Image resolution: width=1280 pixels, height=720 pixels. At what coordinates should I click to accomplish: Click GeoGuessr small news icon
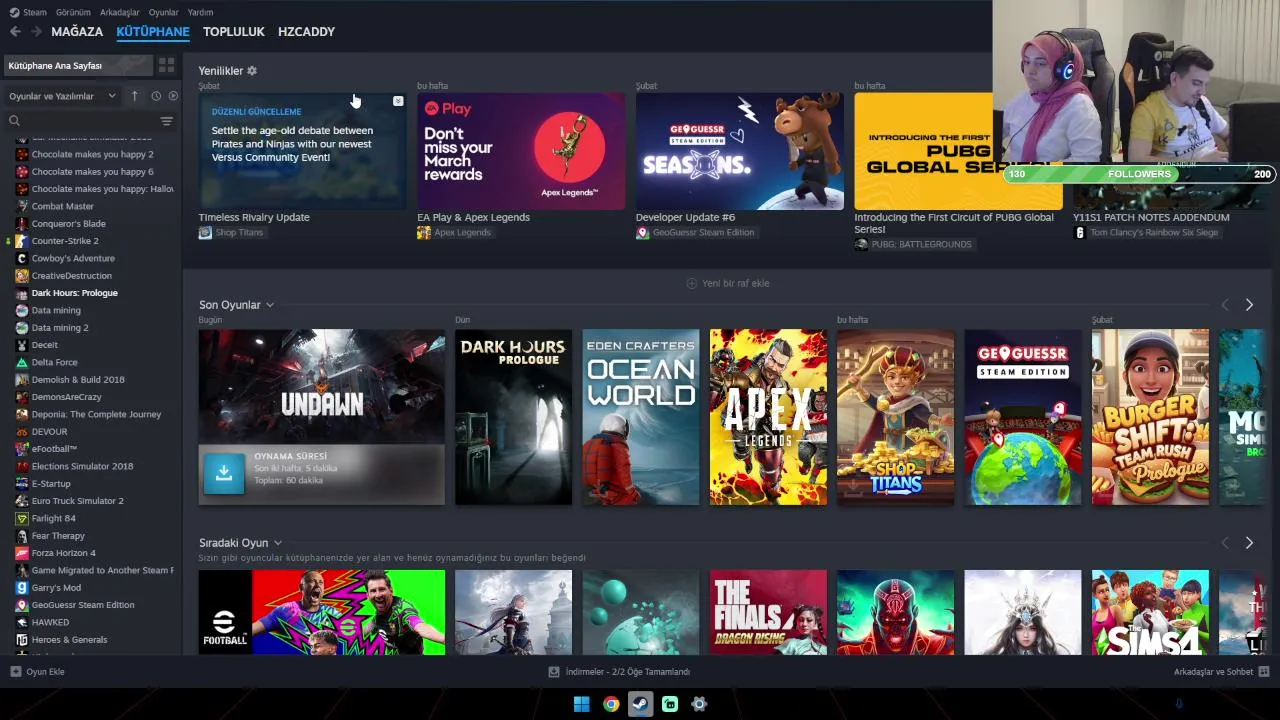pos(642,233)
